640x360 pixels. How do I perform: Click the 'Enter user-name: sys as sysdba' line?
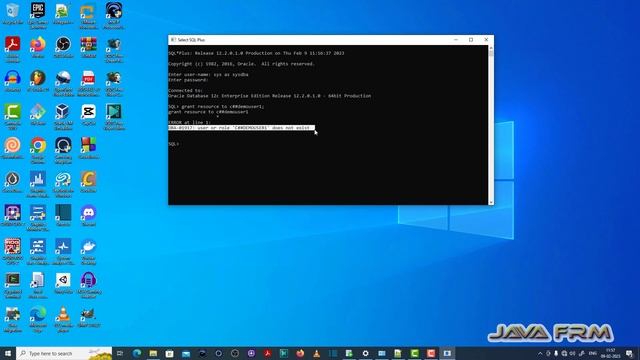(x=208, y=75)
